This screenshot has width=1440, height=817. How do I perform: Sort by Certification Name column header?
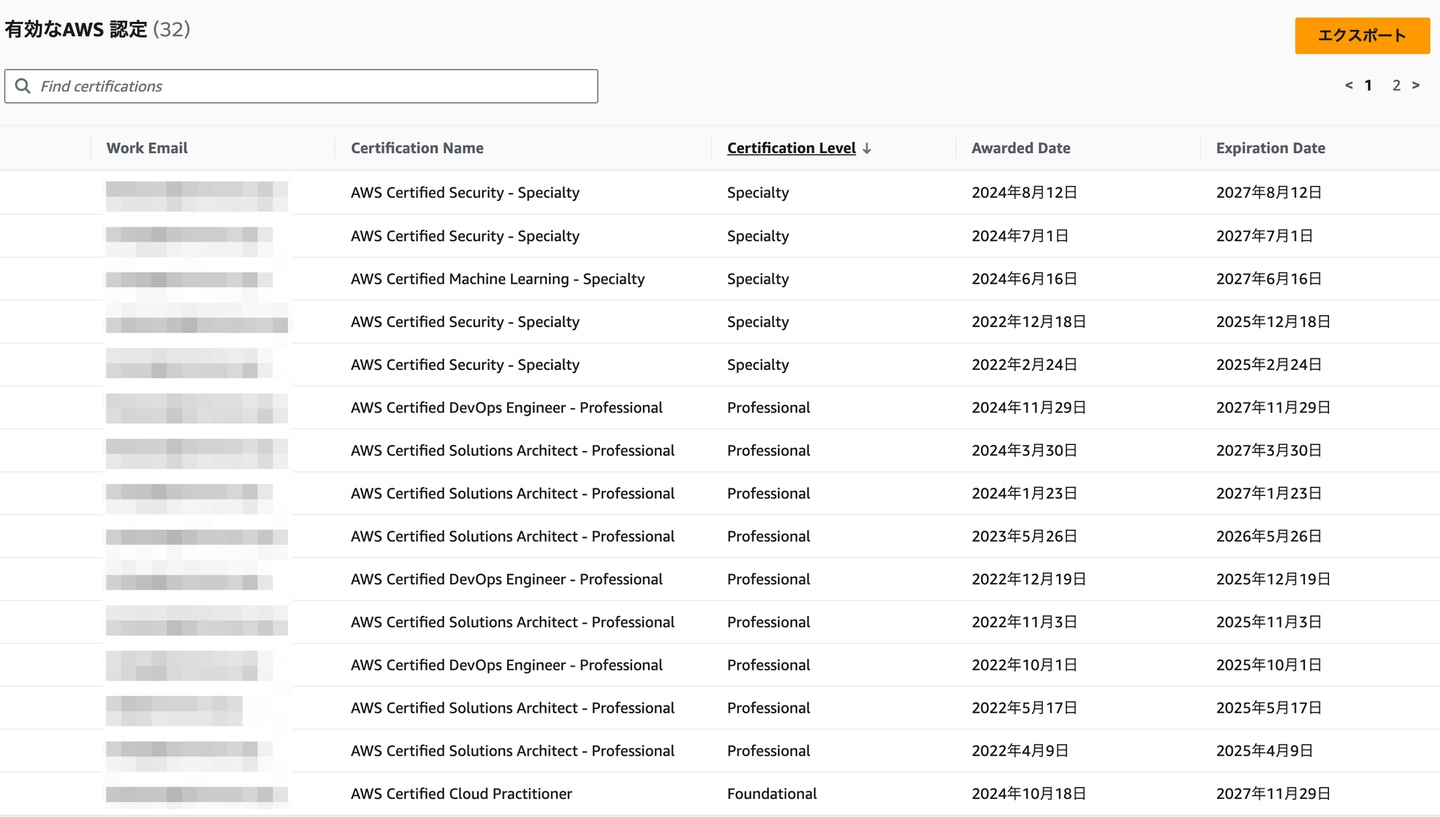click(417, 148)
